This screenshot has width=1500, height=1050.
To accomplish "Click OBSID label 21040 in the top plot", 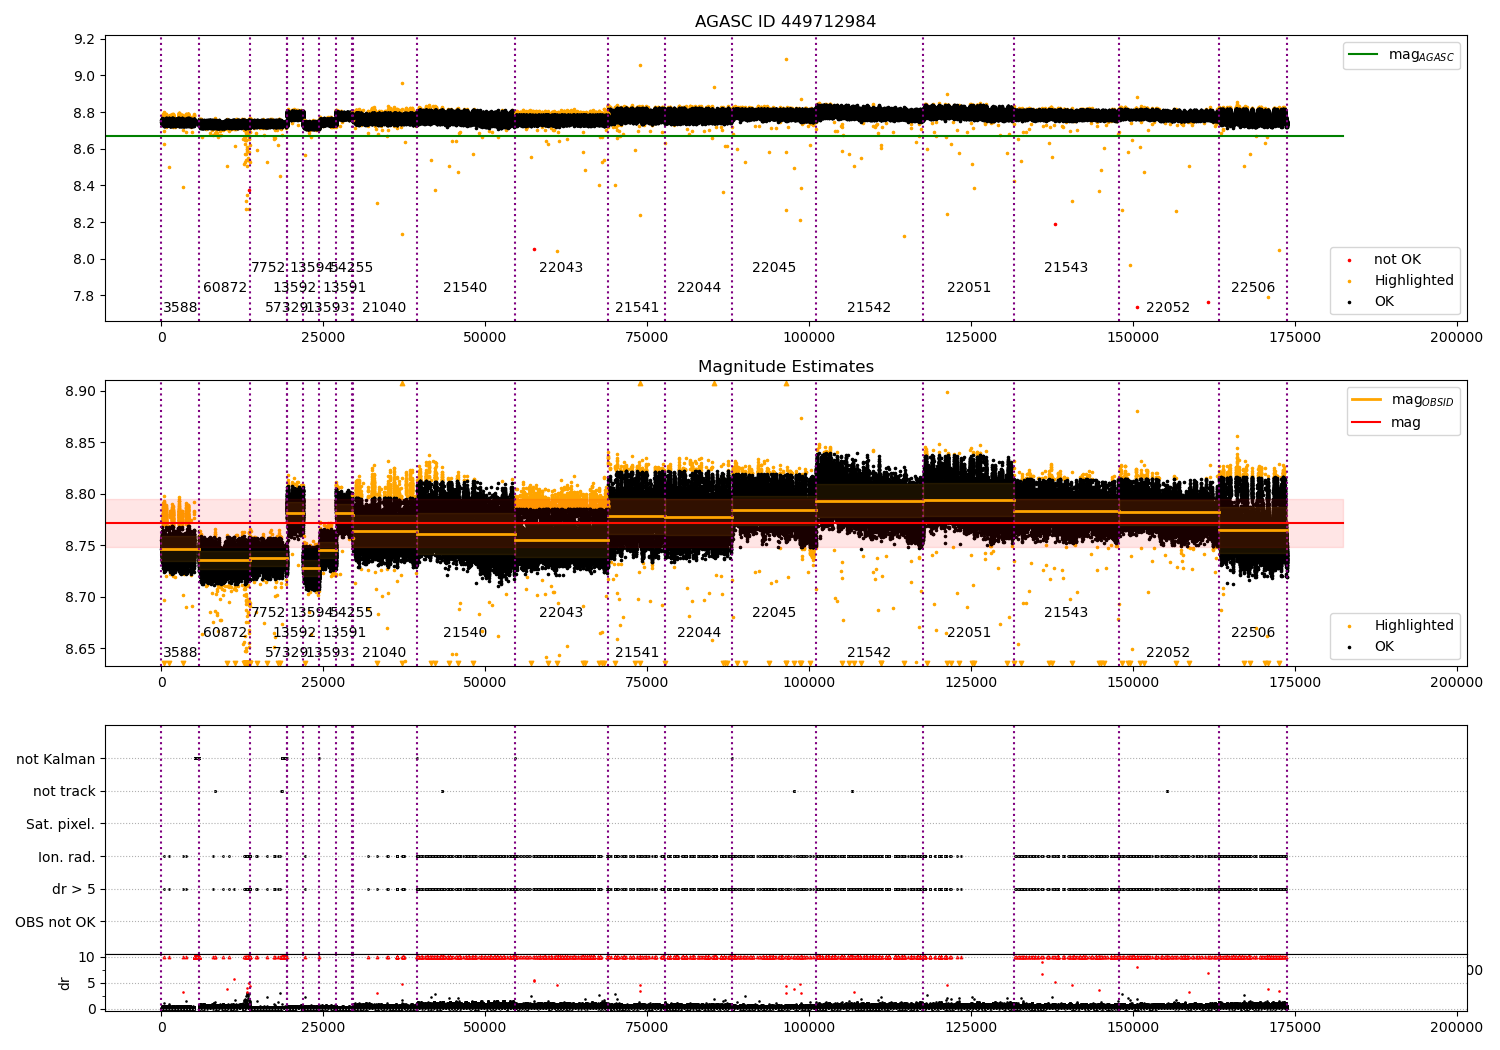I will pyautogui.click(x=384, y=308).
